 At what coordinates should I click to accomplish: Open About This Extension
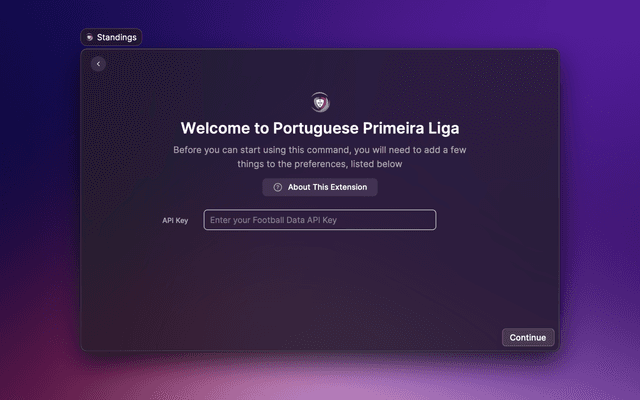click(320, 187)
